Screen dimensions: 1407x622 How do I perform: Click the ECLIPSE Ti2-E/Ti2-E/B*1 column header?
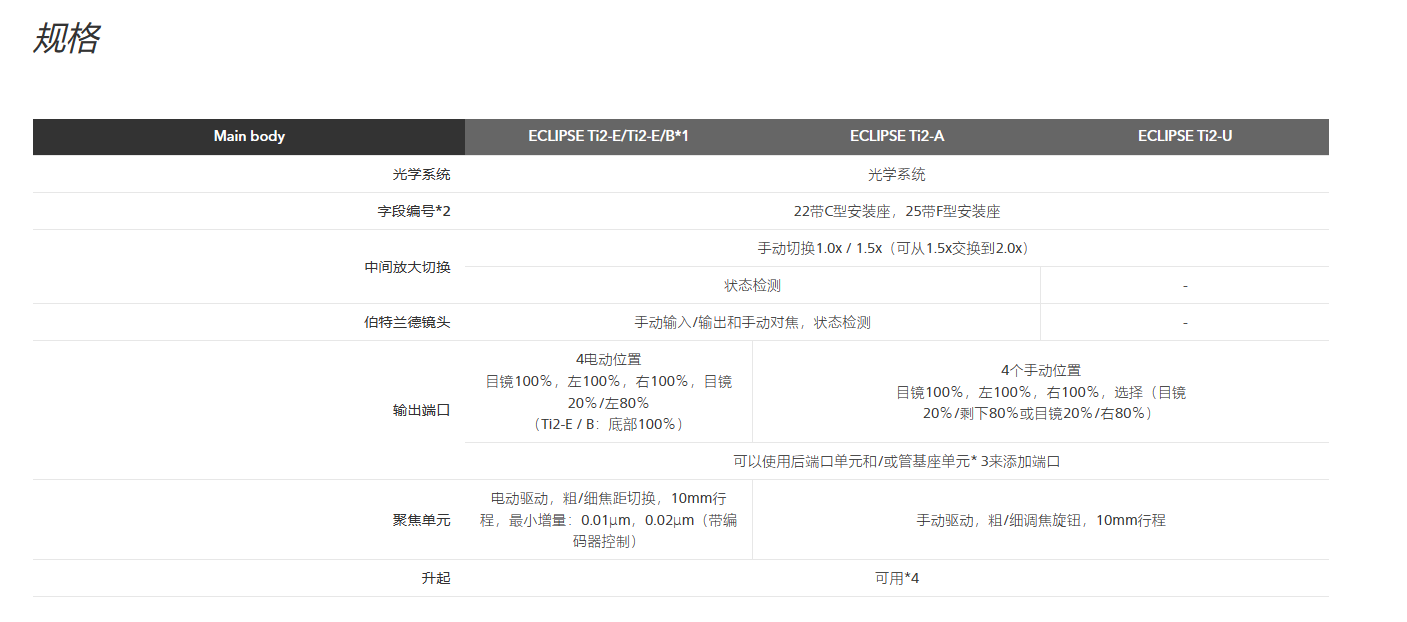608,136
